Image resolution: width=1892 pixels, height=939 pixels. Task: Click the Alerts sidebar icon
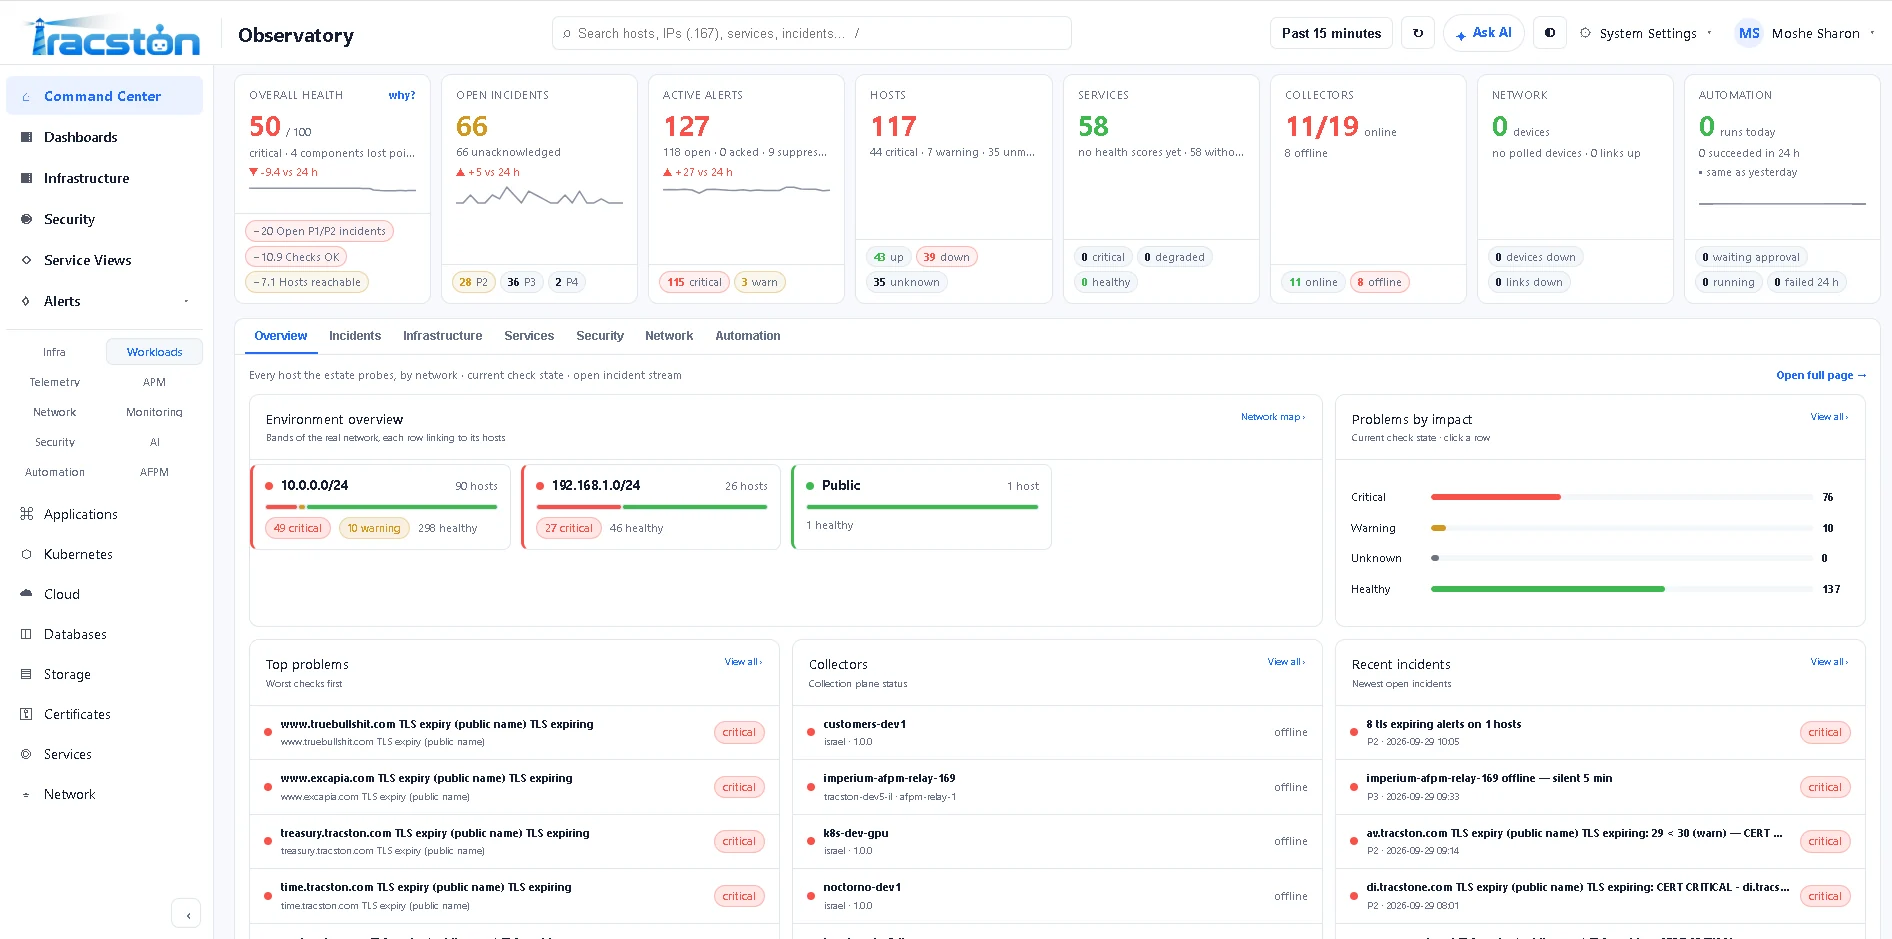point(26,301)
